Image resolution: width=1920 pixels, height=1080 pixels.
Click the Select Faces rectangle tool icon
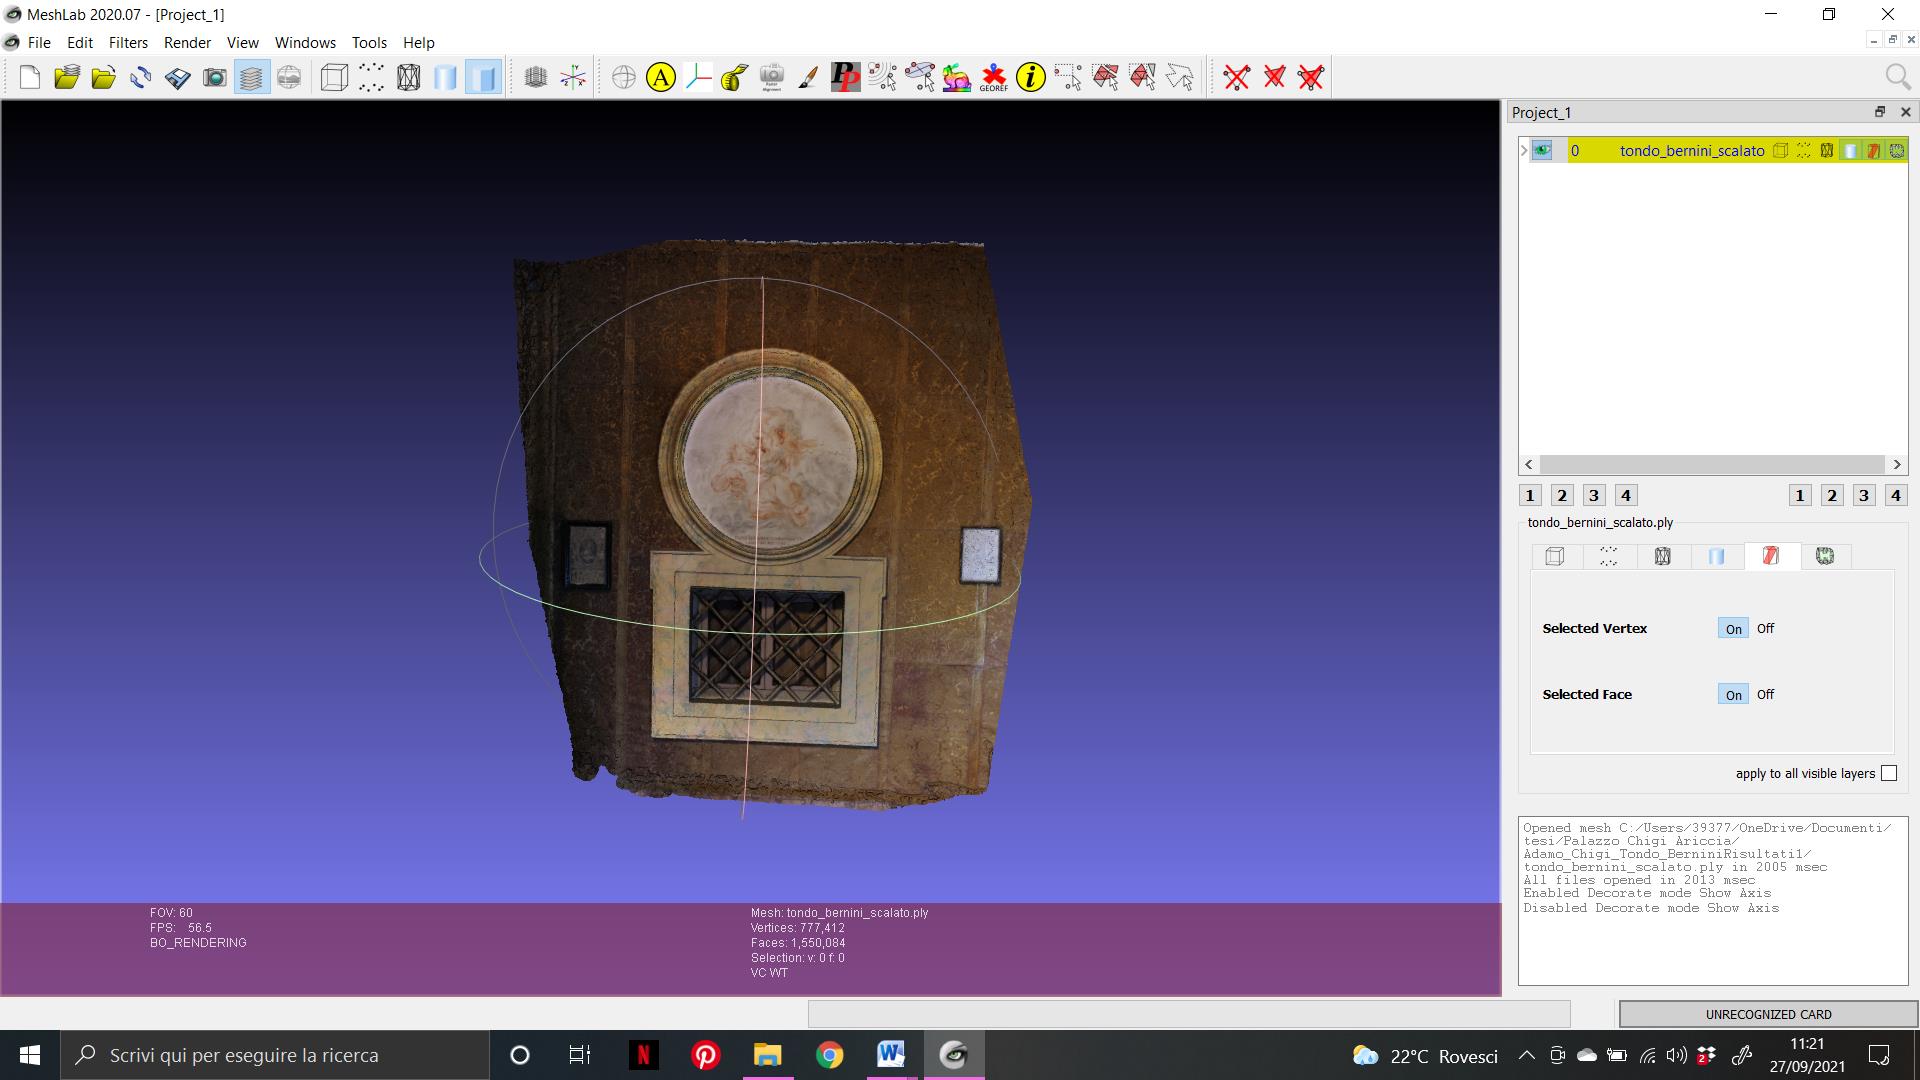1105,77
